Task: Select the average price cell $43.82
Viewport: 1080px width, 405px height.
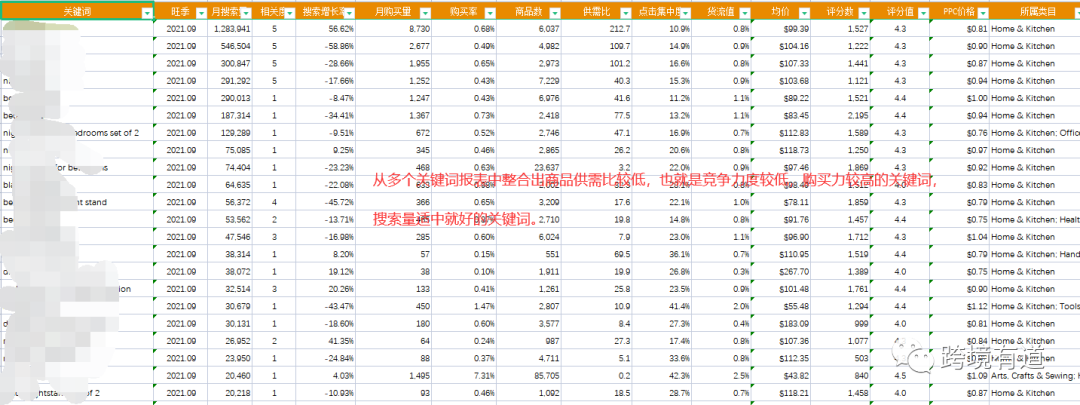Action: (x=781, y=375)
